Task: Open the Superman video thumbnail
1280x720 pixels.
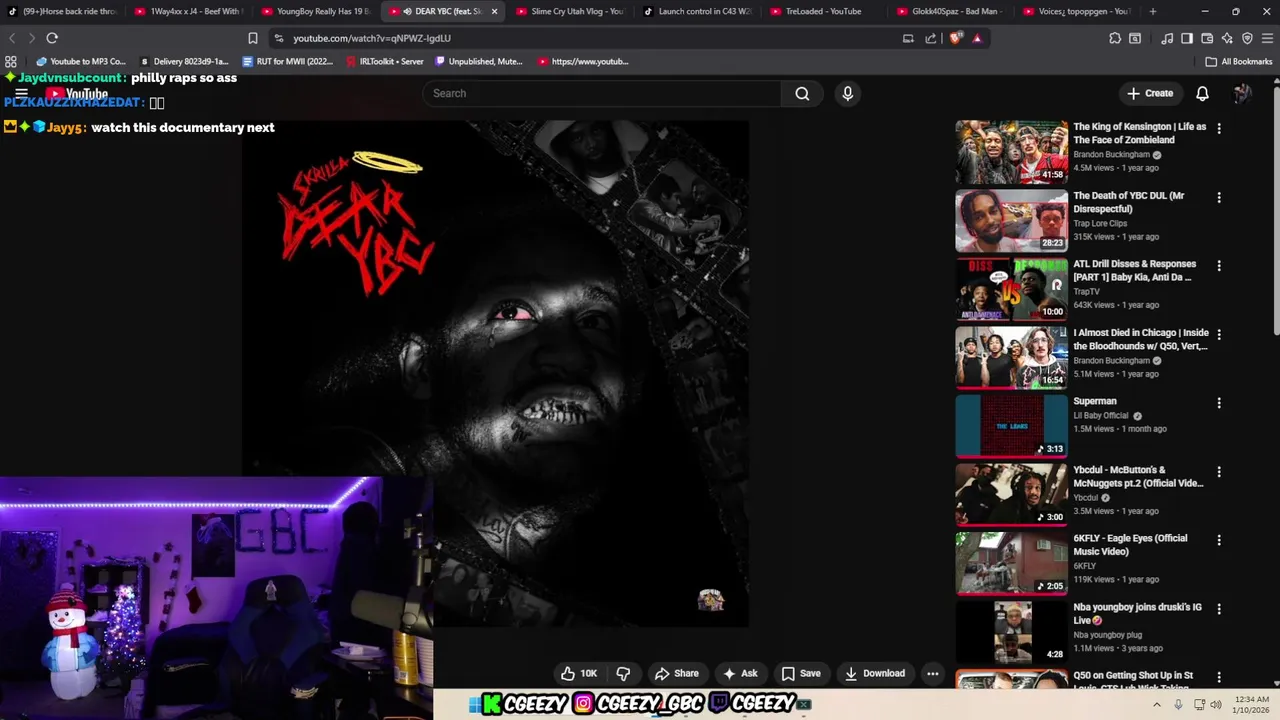Action: [x=1011, y=426]
